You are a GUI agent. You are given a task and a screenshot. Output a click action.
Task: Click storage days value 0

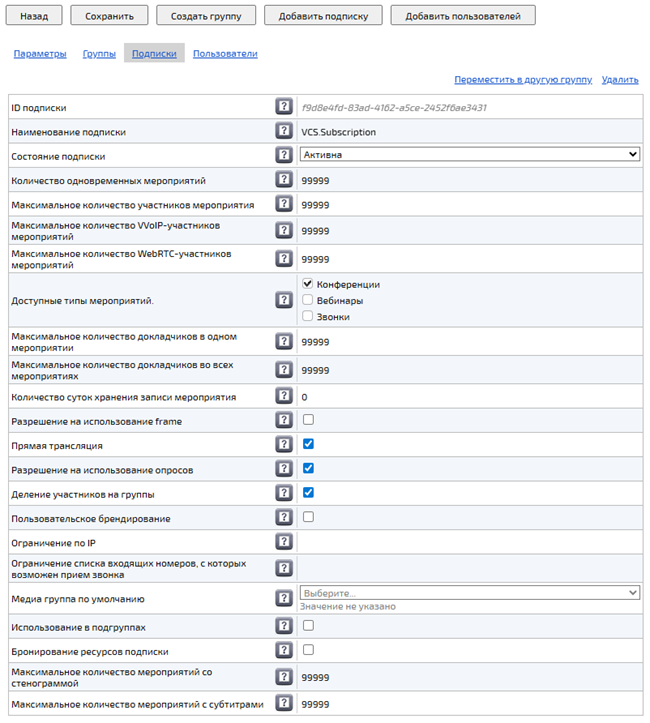click(x=304, y=397)
